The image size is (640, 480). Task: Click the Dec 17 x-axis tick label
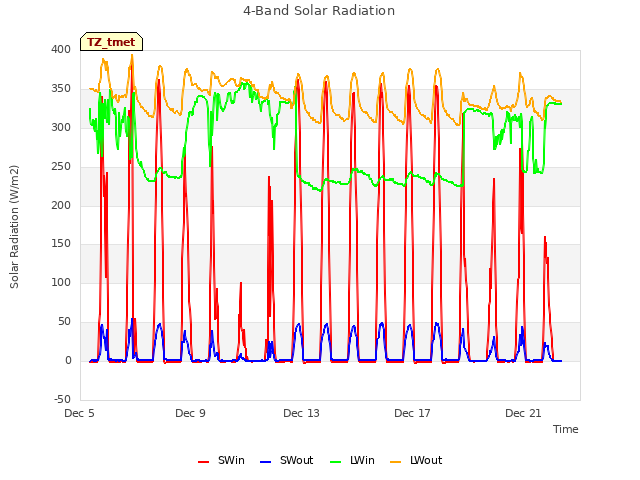coord(412,413)
